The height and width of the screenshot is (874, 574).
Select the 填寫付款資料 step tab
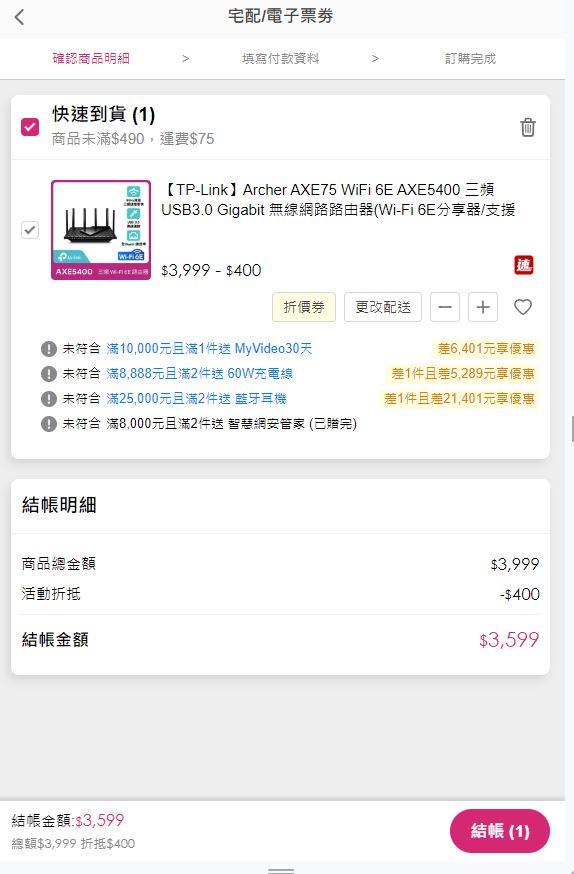click(280, 58)
